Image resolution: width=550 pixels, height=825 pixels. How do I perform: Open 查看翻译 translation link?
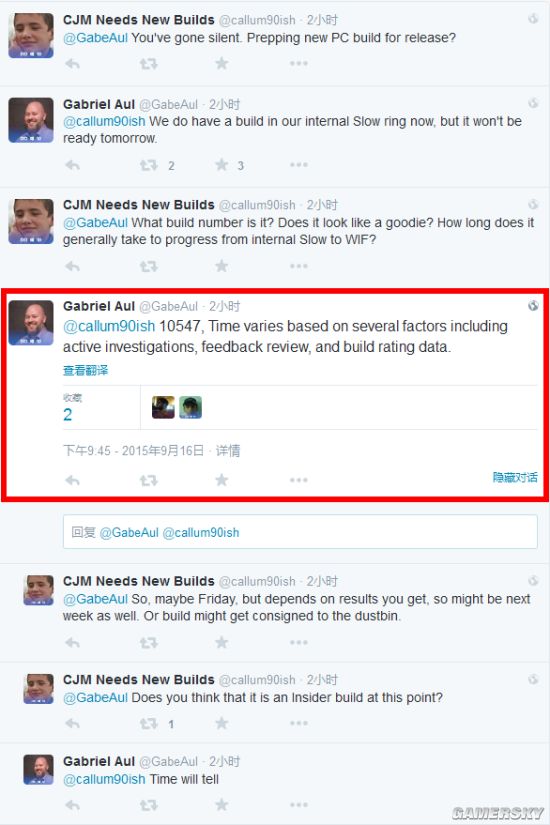(85, 370)
